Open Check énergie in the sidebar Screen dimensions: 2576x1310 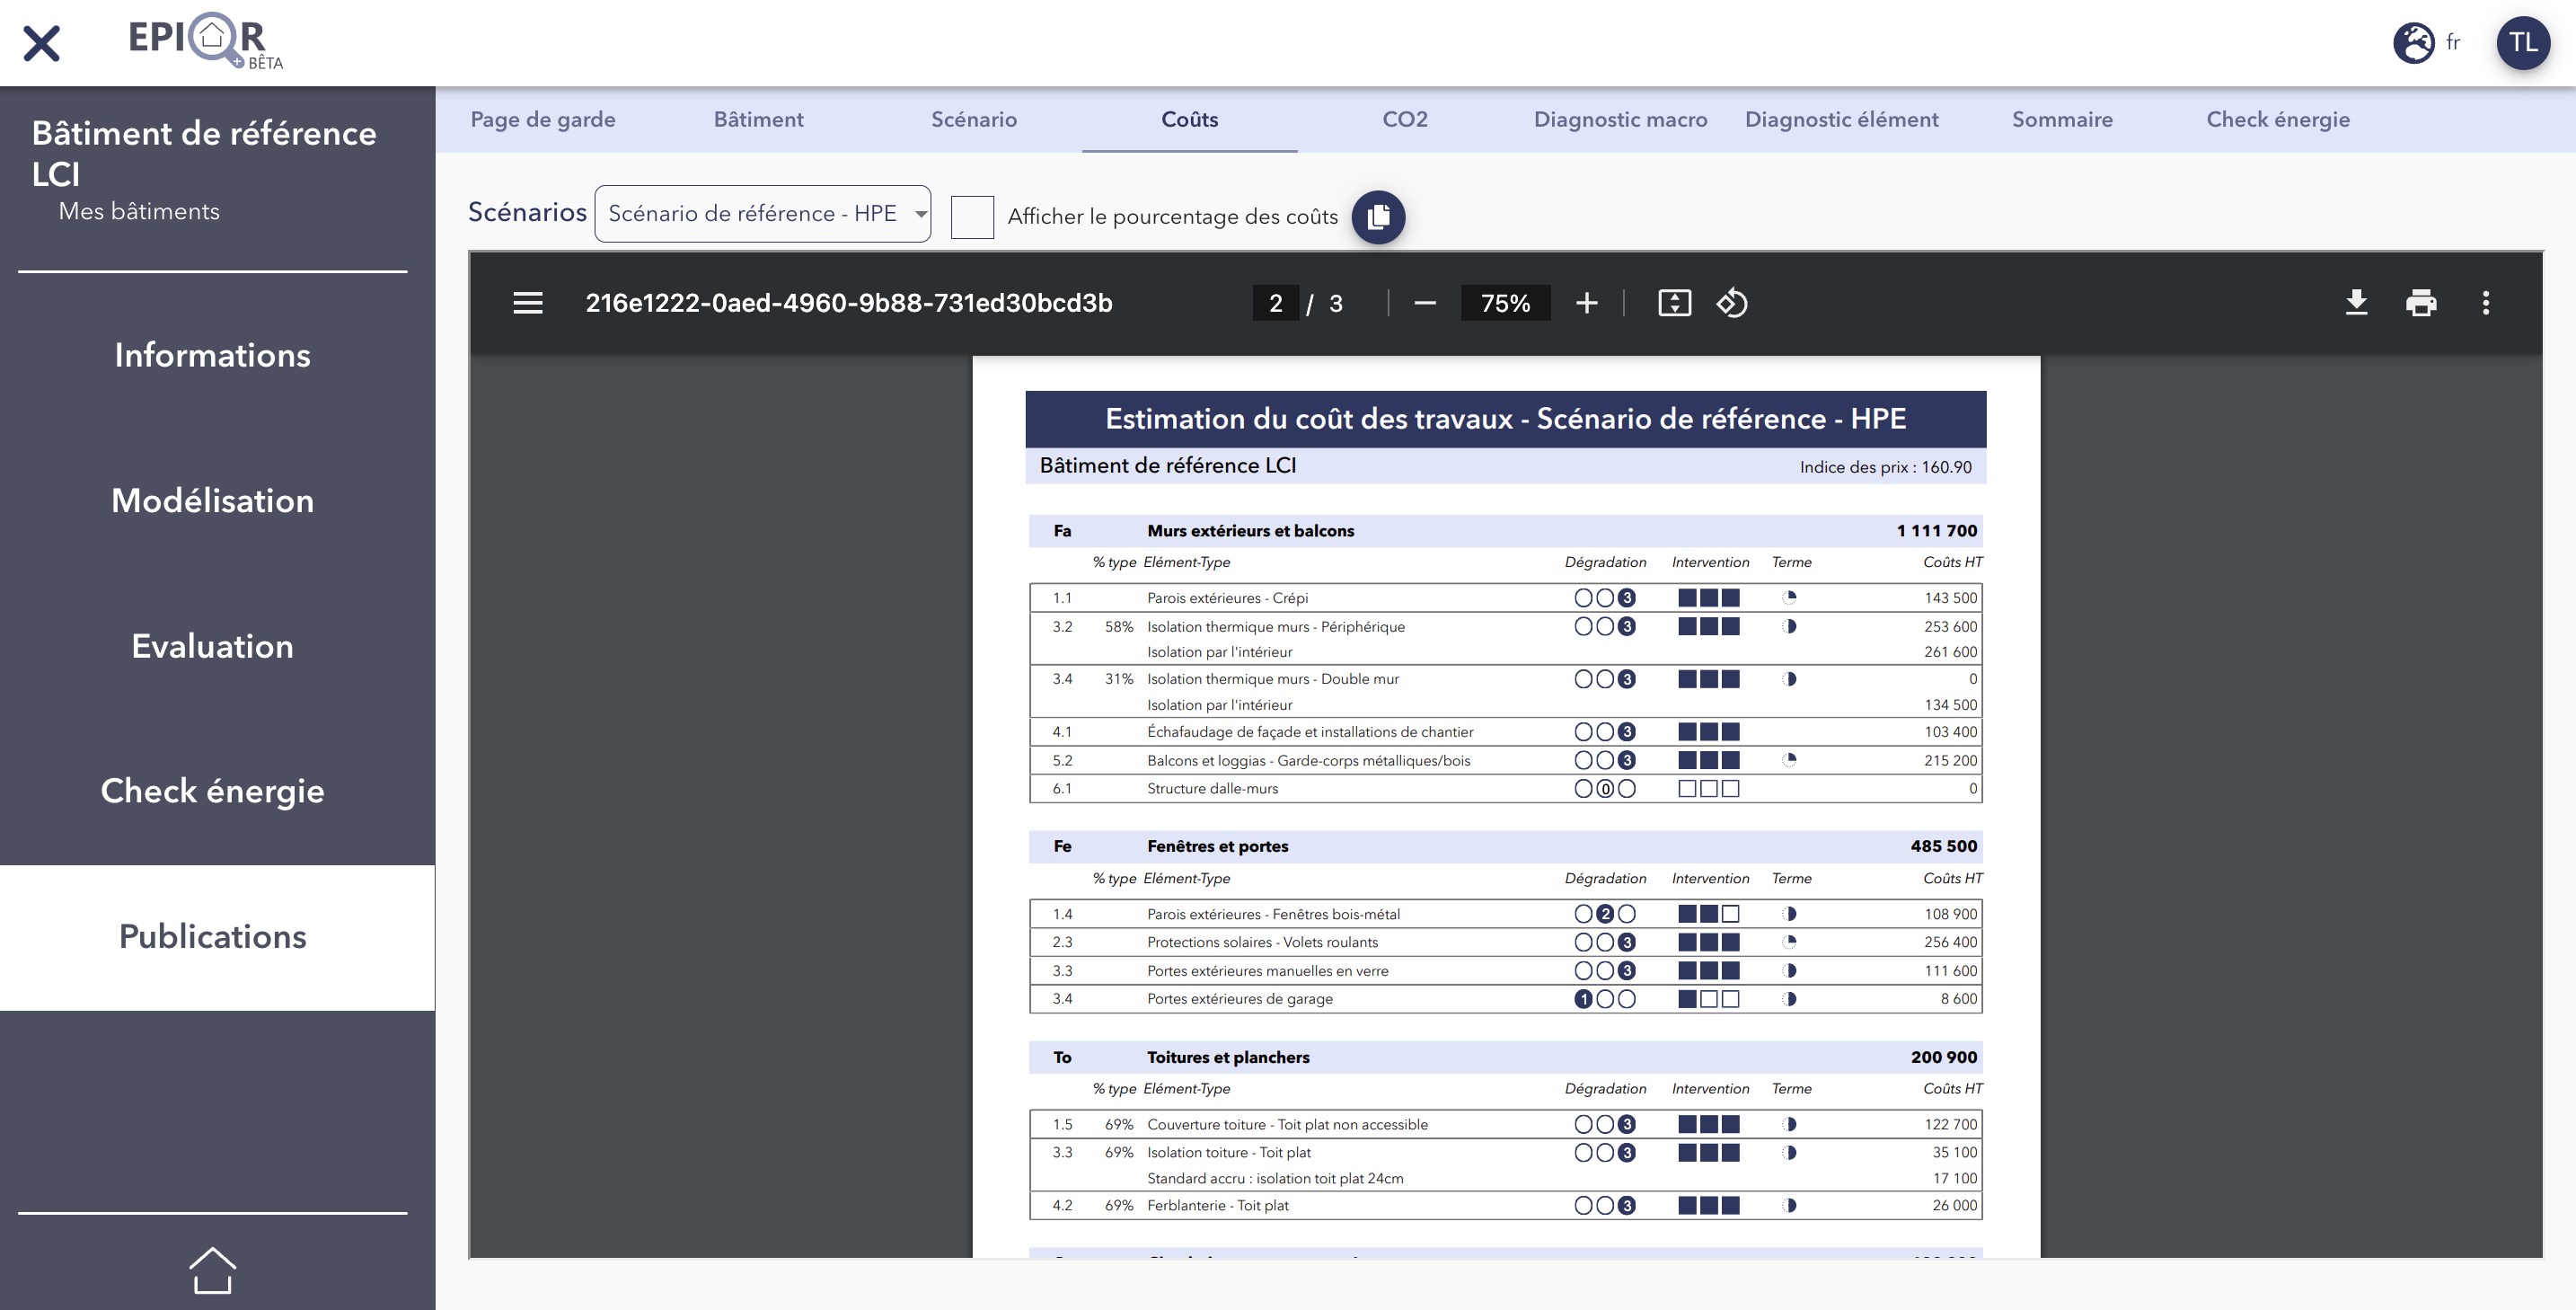click(213, 791)
